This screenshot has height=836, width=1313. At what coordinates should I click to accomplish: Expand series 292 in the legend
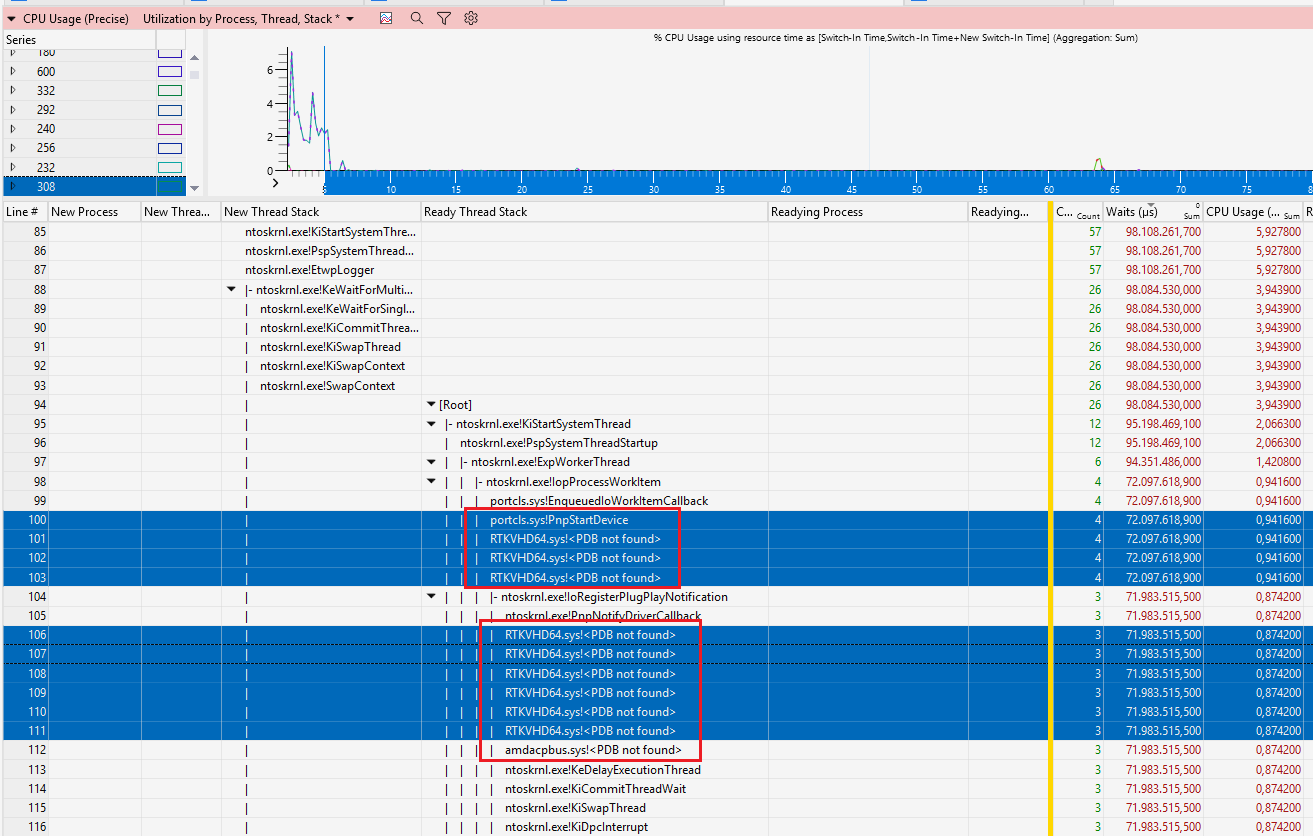(13, 110)
